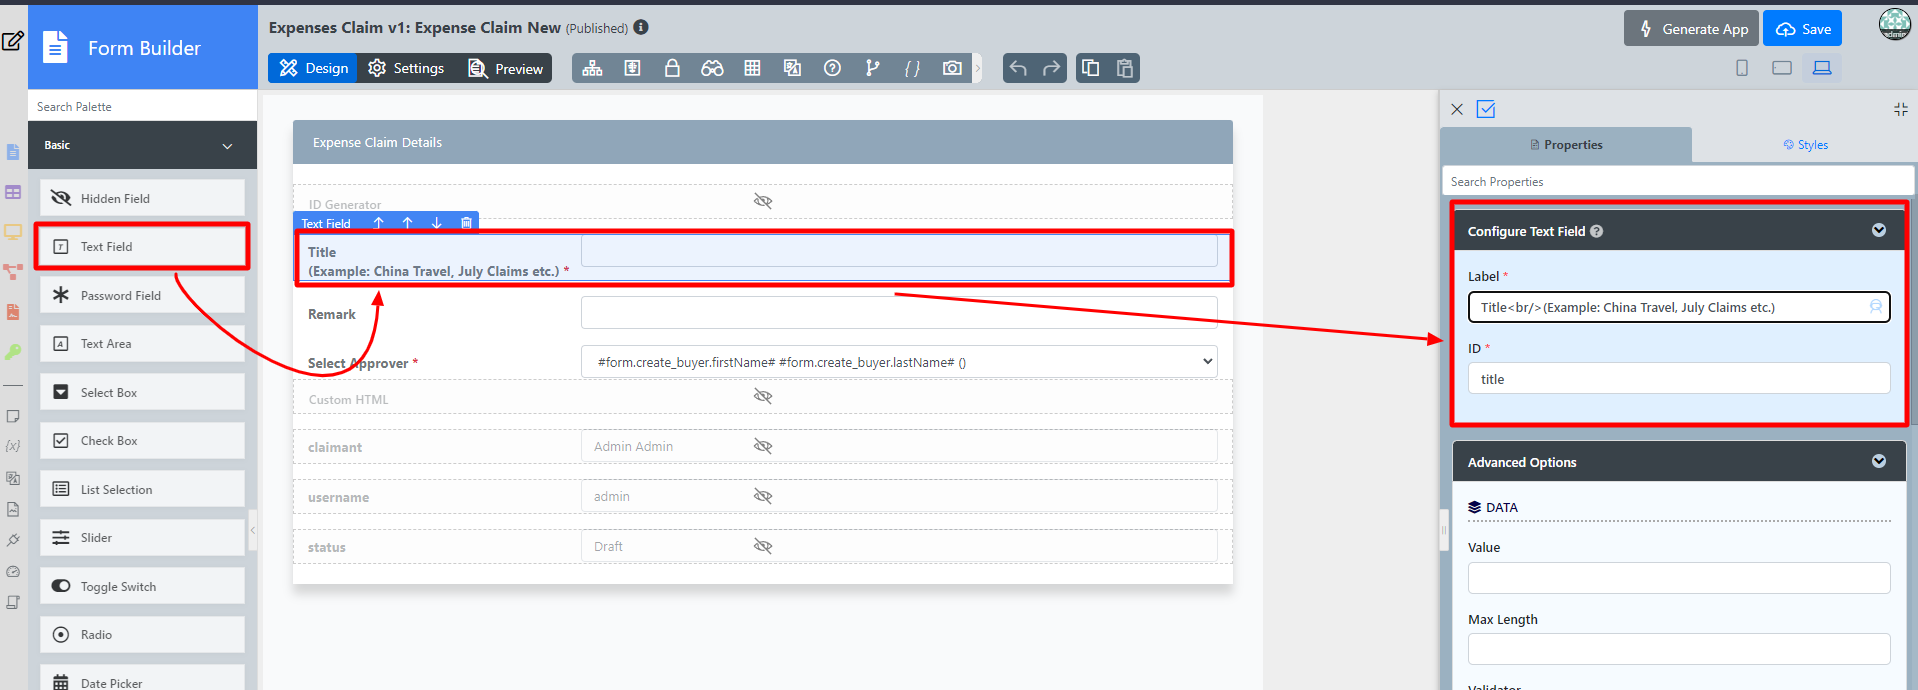Image resolution: width=1918 pixels, height=690 pixels.
Task: Select Radio palette item
Action: 142,634
